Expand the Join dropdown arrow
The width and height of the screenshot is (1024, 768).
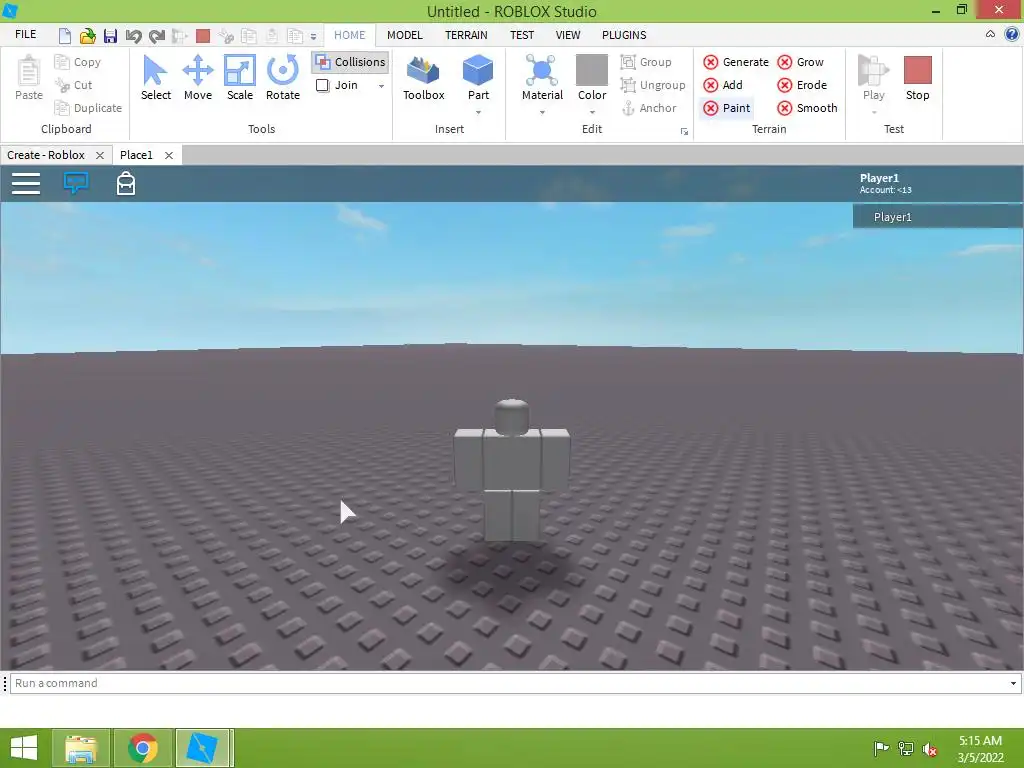(x=381, y=86)
